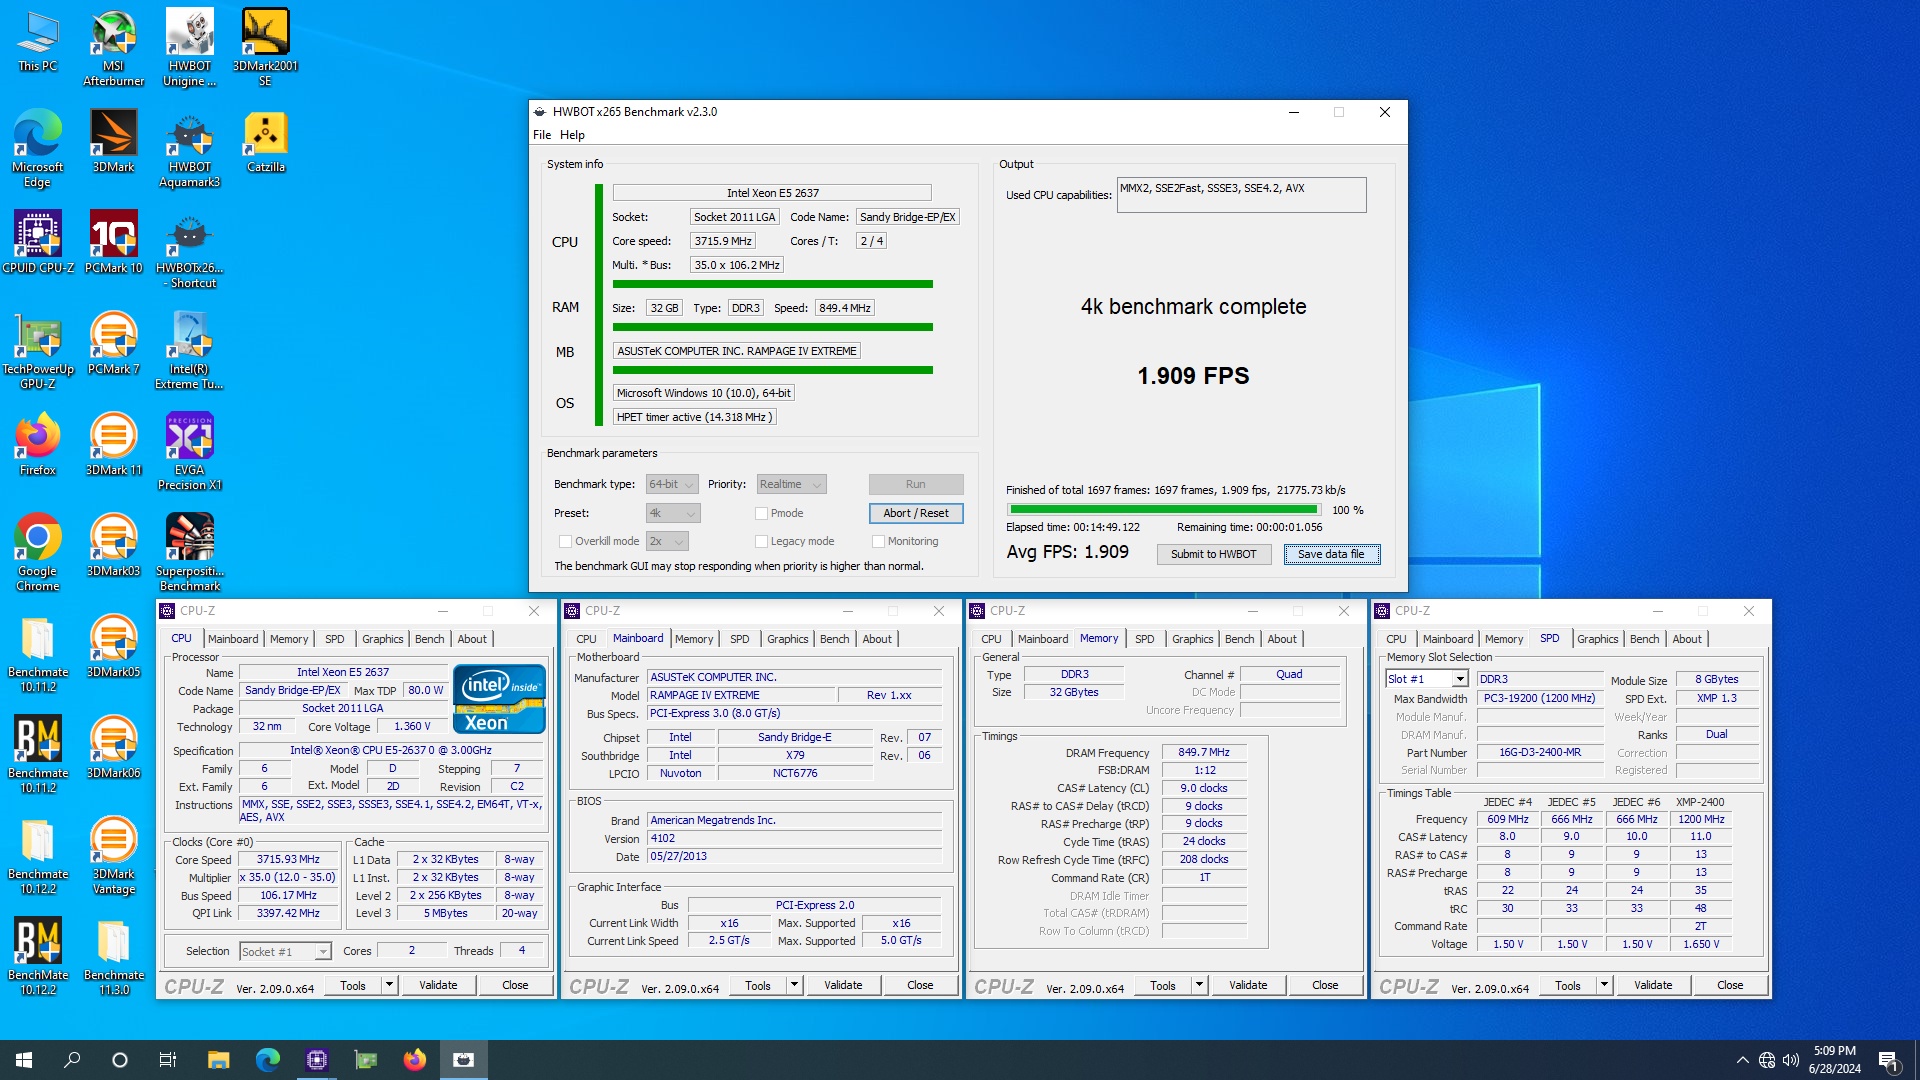Open BenchMate 11.3.0 desktop folder
This screenshot has width=1920, height=1080.
(113, 957)
